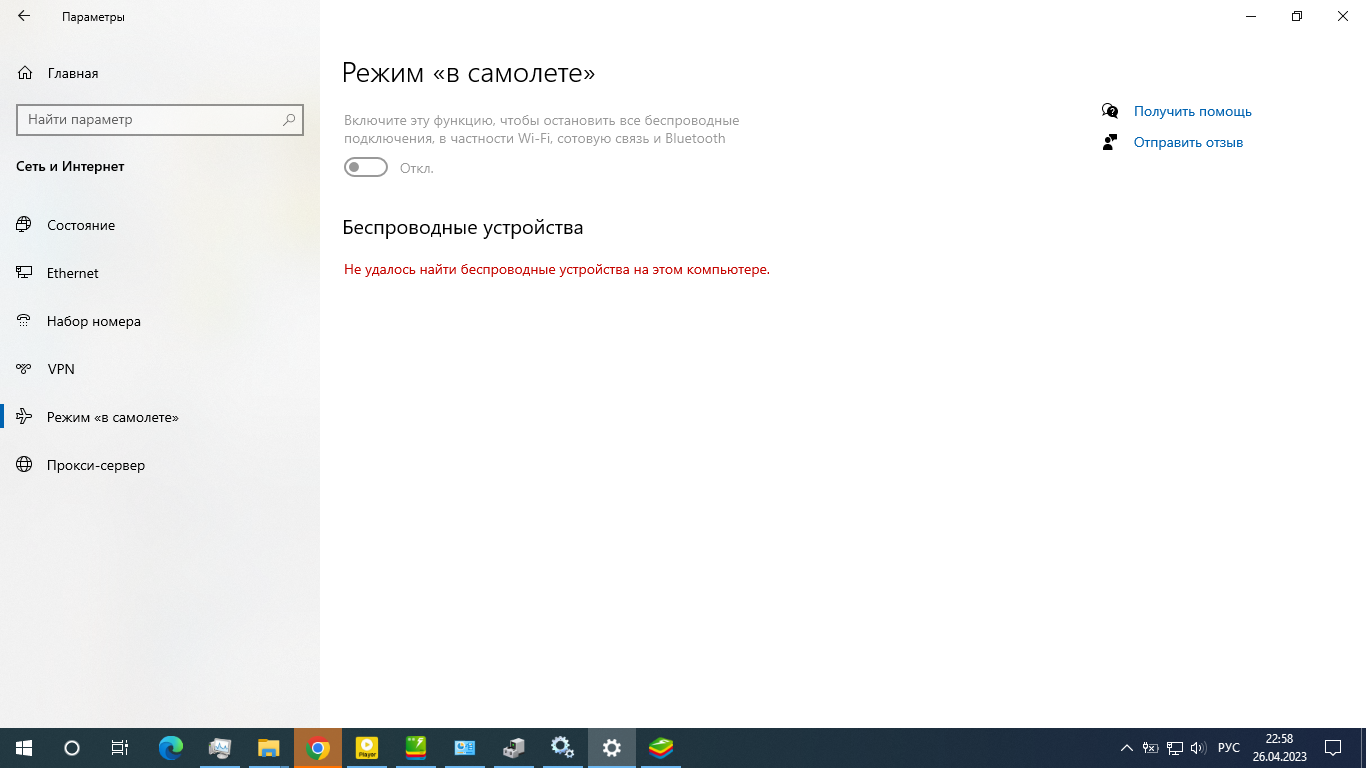Viewport: 1366px width, 768px height.
Task: Close the Параметры window
Action: (x=1343, y=16)
